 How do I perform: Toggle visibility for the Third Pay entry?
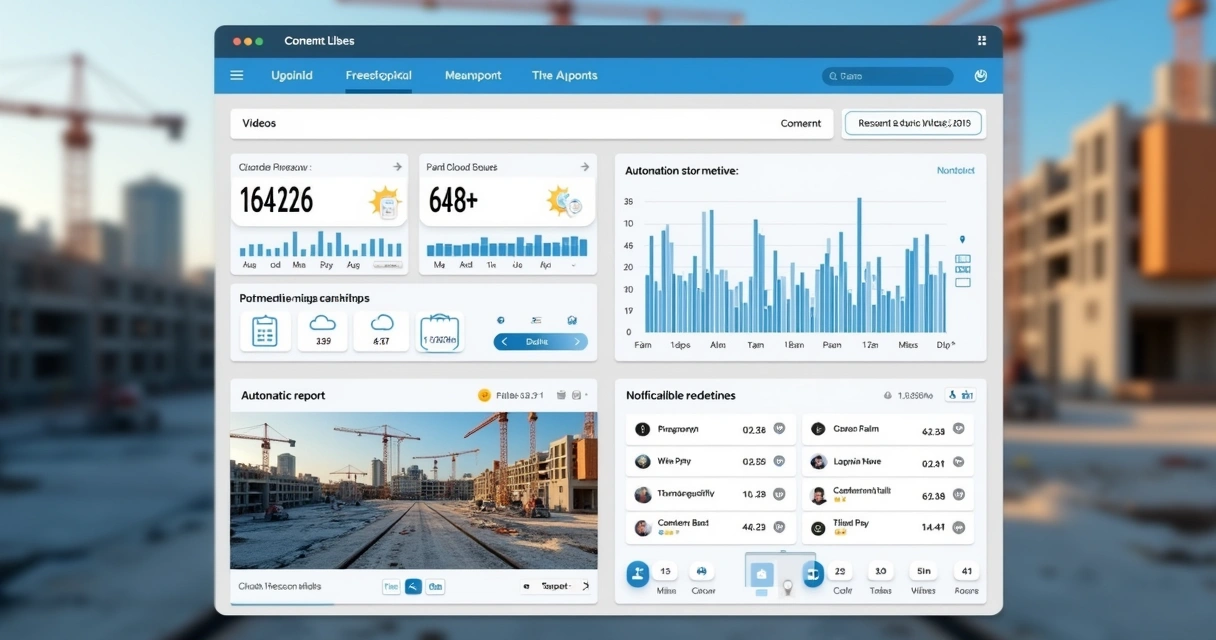(959, 527)
